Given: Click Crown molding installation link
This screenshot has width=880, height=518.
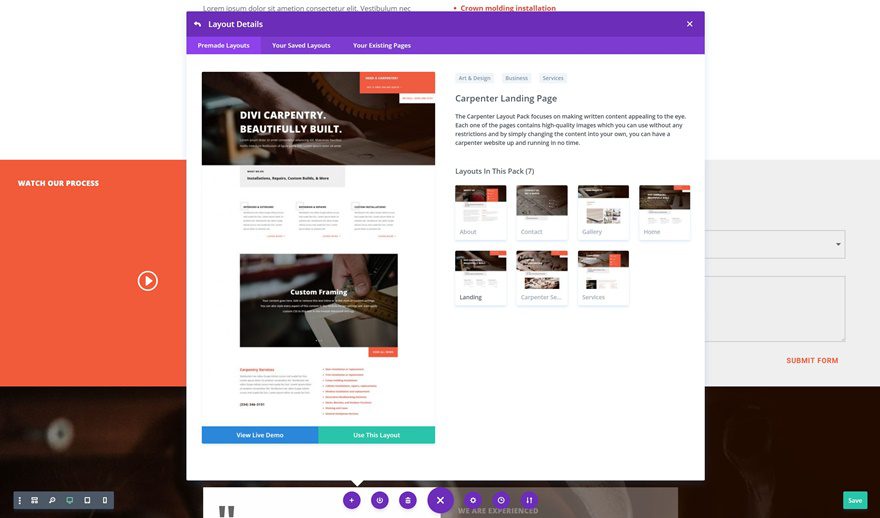Looking at the screenshot, I should (x=508, y=8).
